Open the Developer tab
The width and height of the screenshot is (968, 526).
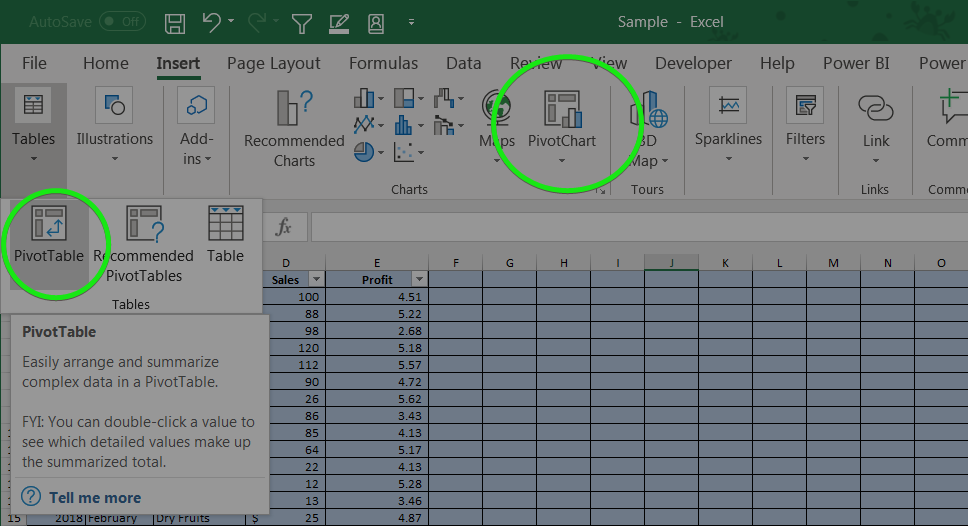tap(693, 63)
